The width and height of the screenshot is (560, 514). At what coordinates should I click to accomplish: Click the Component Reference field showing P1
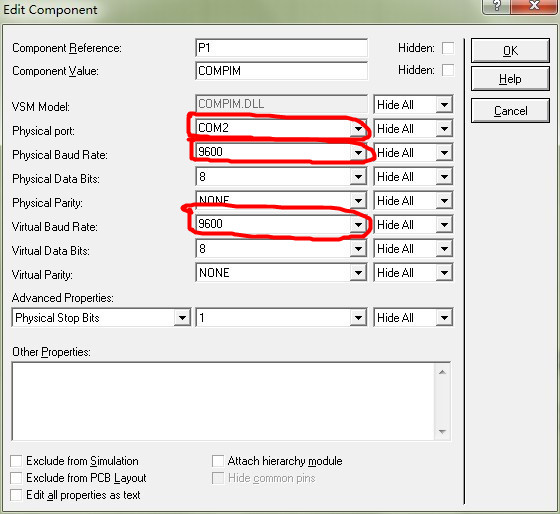(x=281, y=48)
